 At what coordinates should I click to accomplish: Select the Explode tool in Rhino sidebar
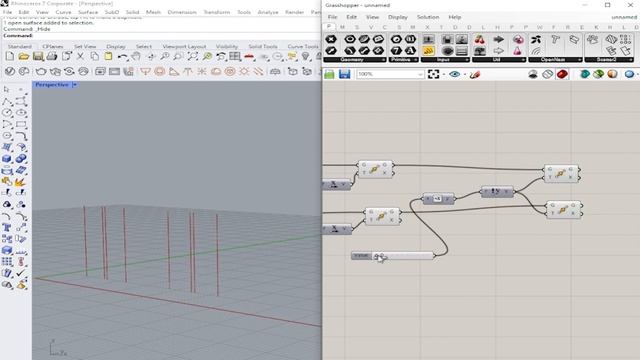tap(20, 182)
